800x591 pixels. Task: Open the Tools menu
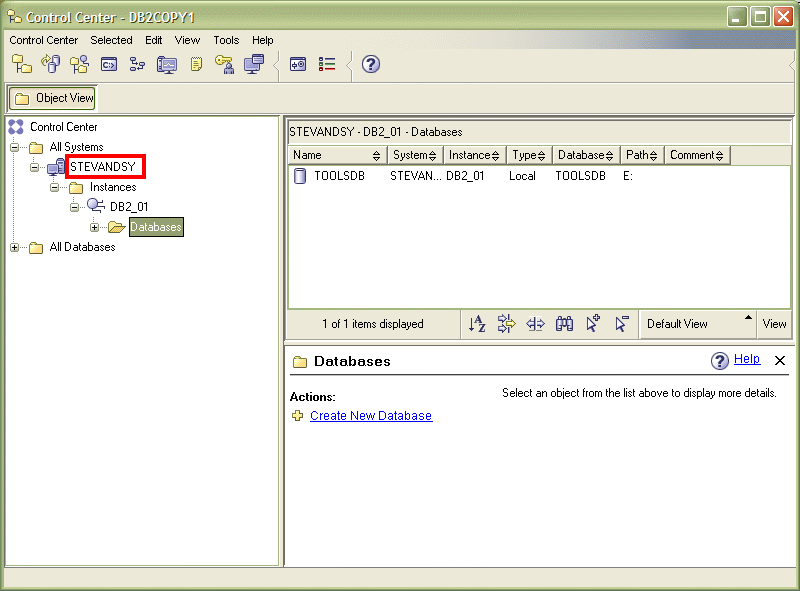click(226, 40)
